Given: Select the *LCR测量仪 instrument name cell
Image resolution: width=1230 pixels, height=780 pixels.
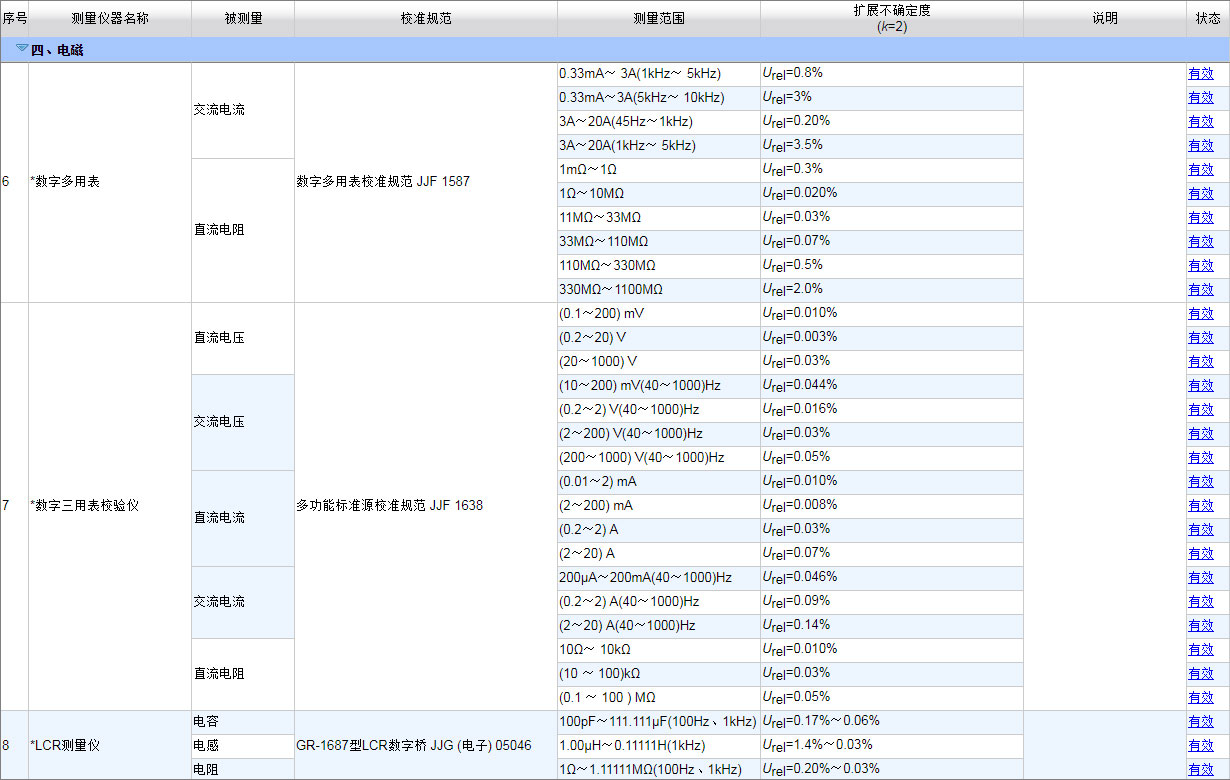Looking at the screenshot, I should coord(110,746).
